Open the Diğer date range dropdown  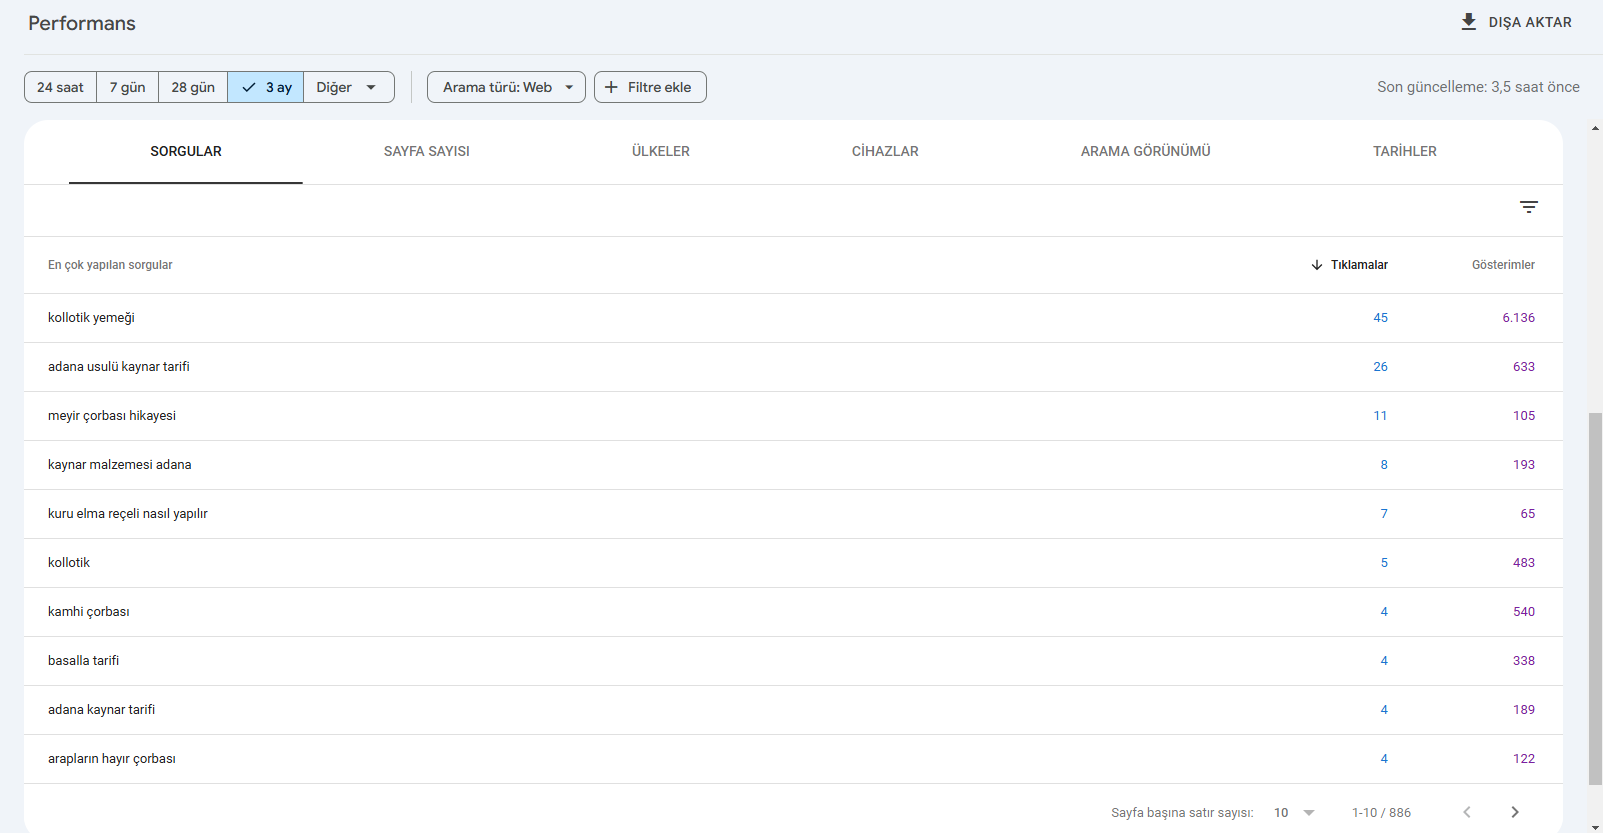(x=348, y=87)
